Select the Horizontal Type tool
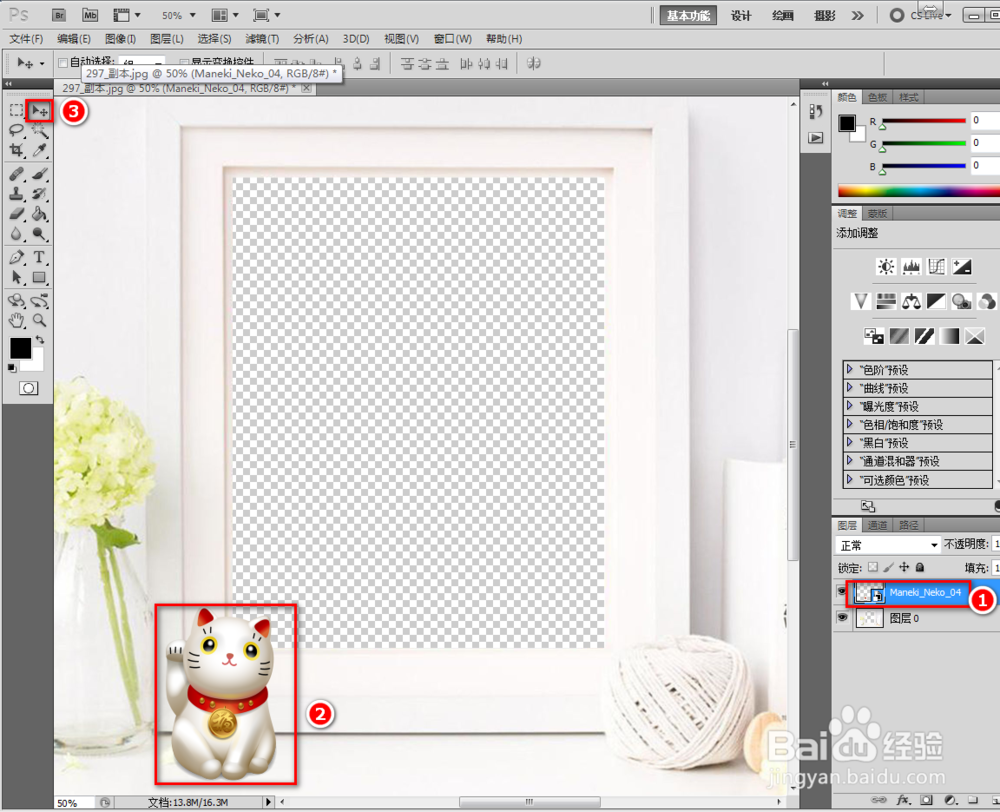 click(x=40, y=257)
